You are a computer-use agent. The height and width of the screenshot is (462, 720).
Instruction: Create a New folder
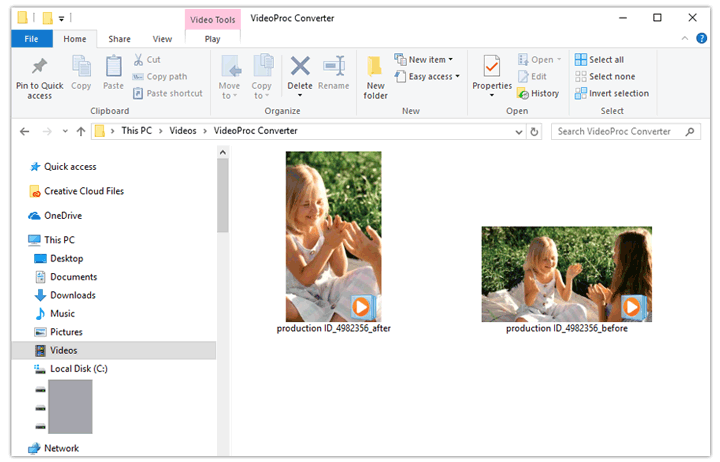click(376, 77)
